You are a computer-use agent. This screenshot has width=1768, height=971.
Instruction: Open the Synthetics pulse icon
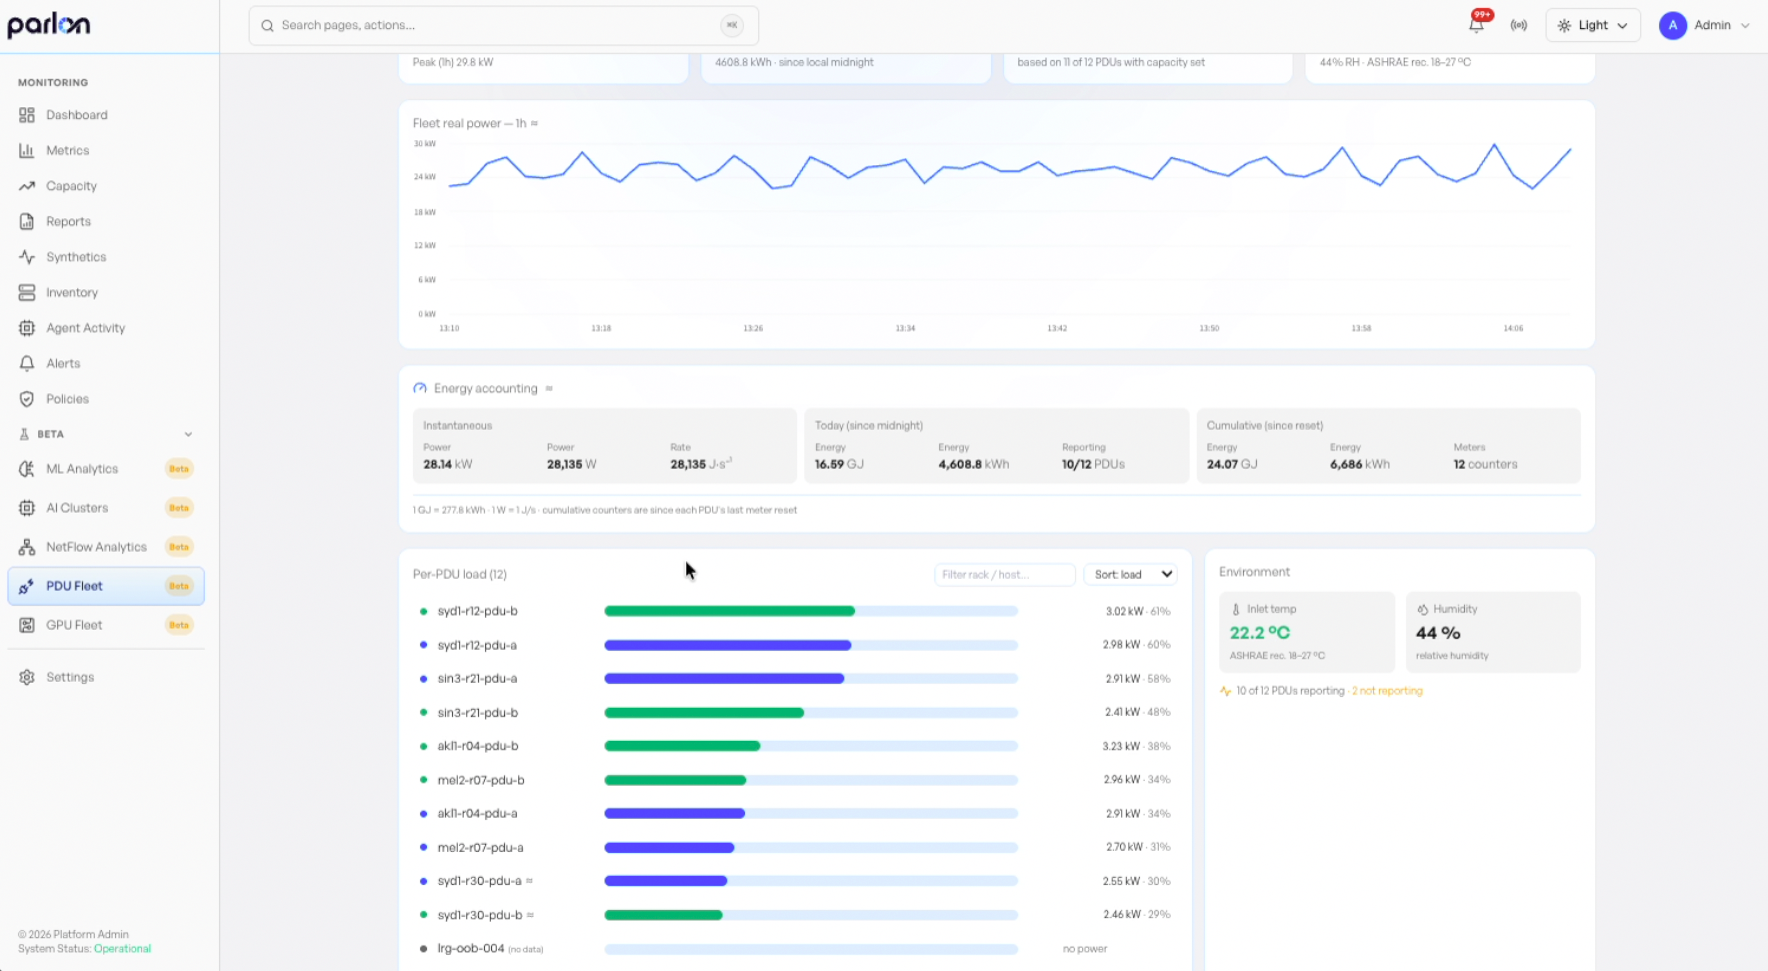[27, 257]
